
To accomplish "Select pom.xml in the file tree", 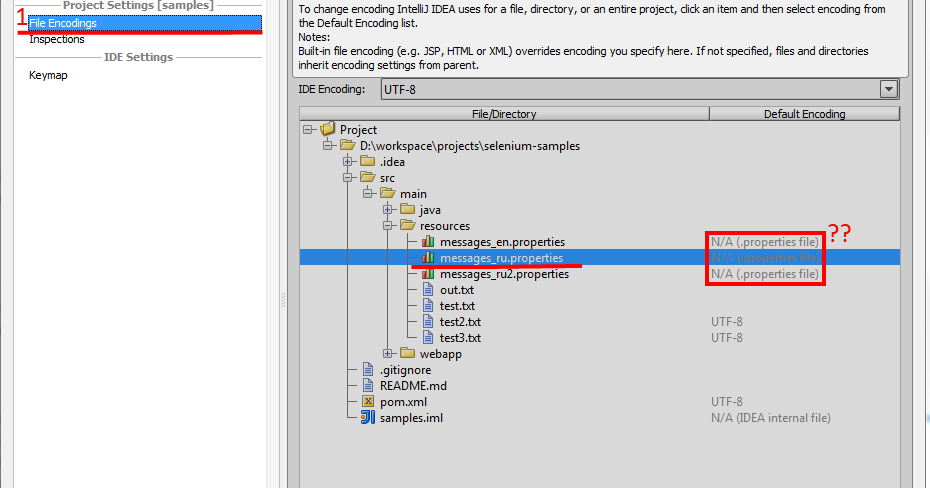I will [x=403, y=402].
